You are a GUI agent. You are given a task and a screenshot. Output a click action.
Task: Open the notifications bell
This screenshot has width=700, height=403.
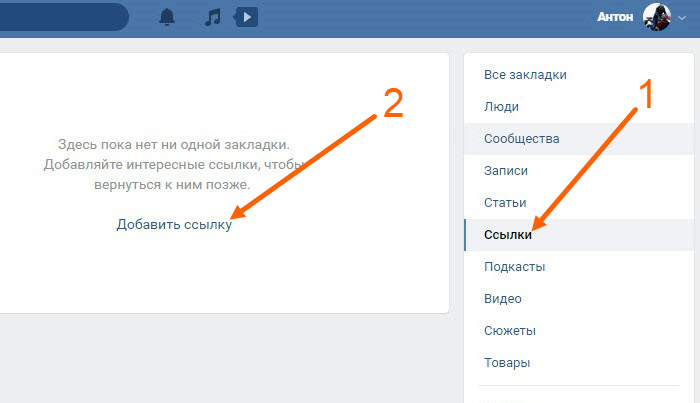167,17
